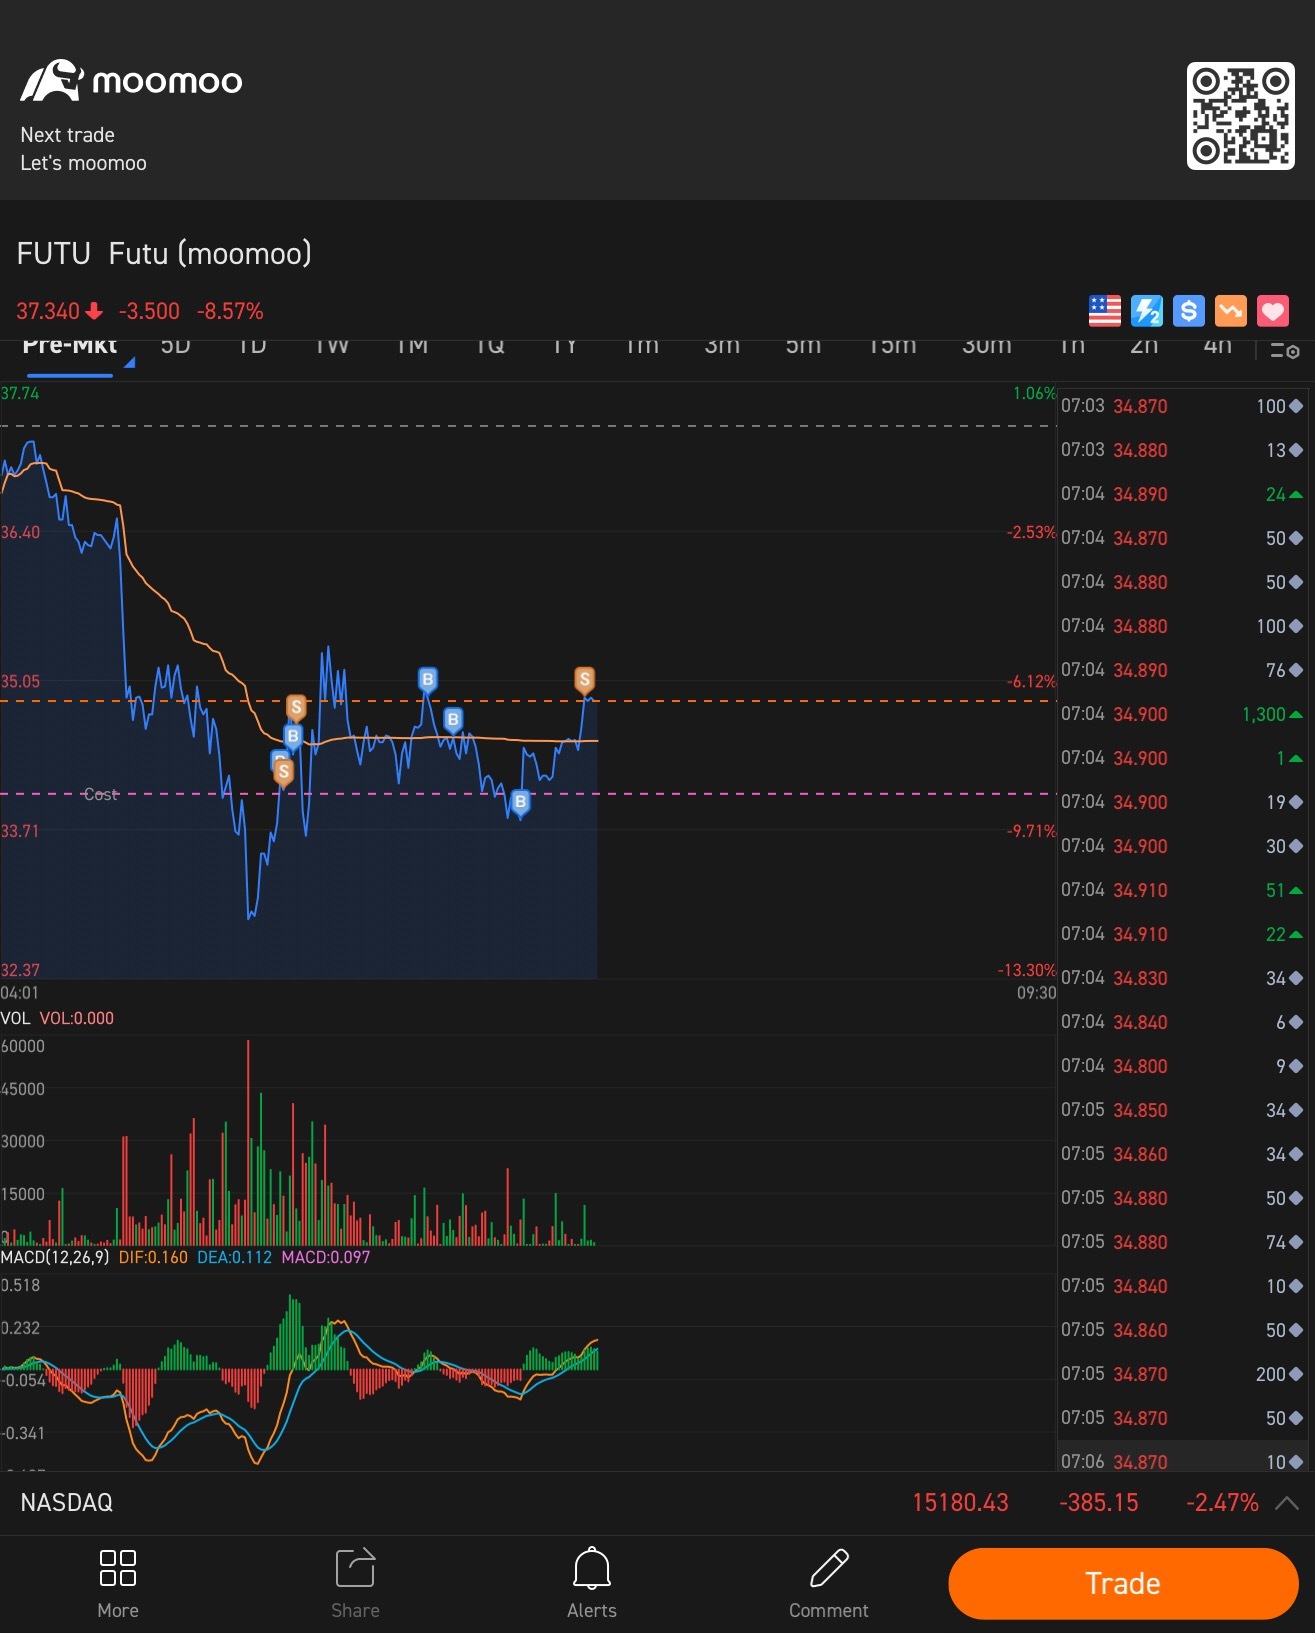Tap the S sell marker just above Cost line
Screen dimensions: 1315x1633
284,772
